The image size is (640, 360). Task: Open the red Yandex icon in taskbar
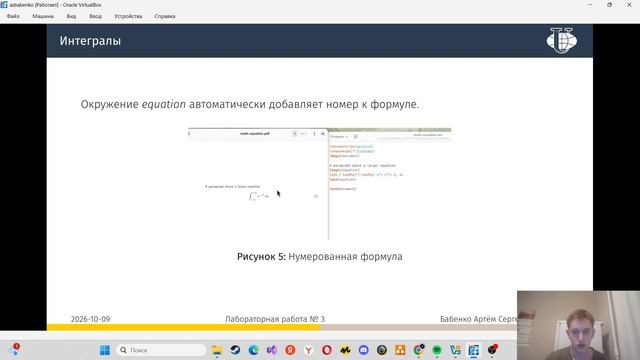[x=290, y=350]
